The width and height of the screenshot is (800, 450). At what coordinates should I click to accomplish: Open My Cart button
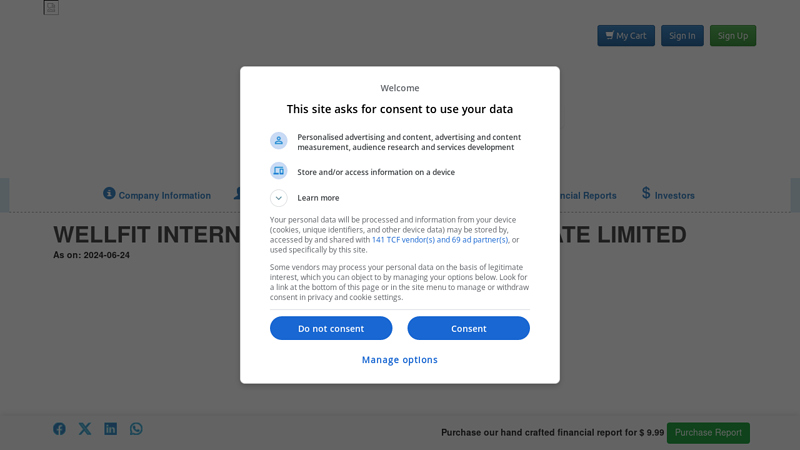tap(626, 36)
